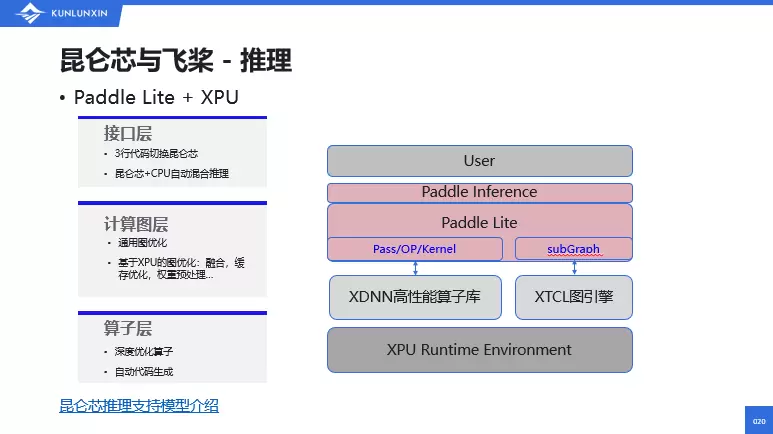
Task: Click the Paddle Inference block
Action: (479, 192)
